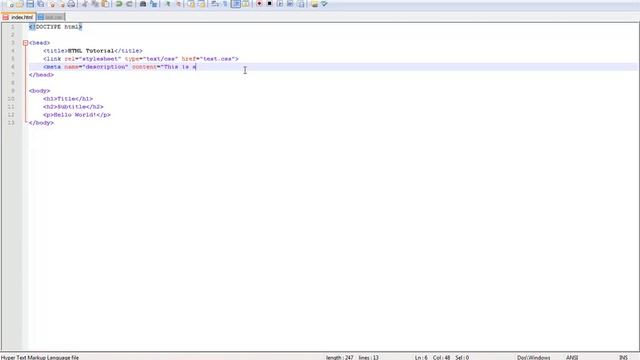
Task: Click the yellow folder icon after macro icons
Action: click(x=314, y=4)
